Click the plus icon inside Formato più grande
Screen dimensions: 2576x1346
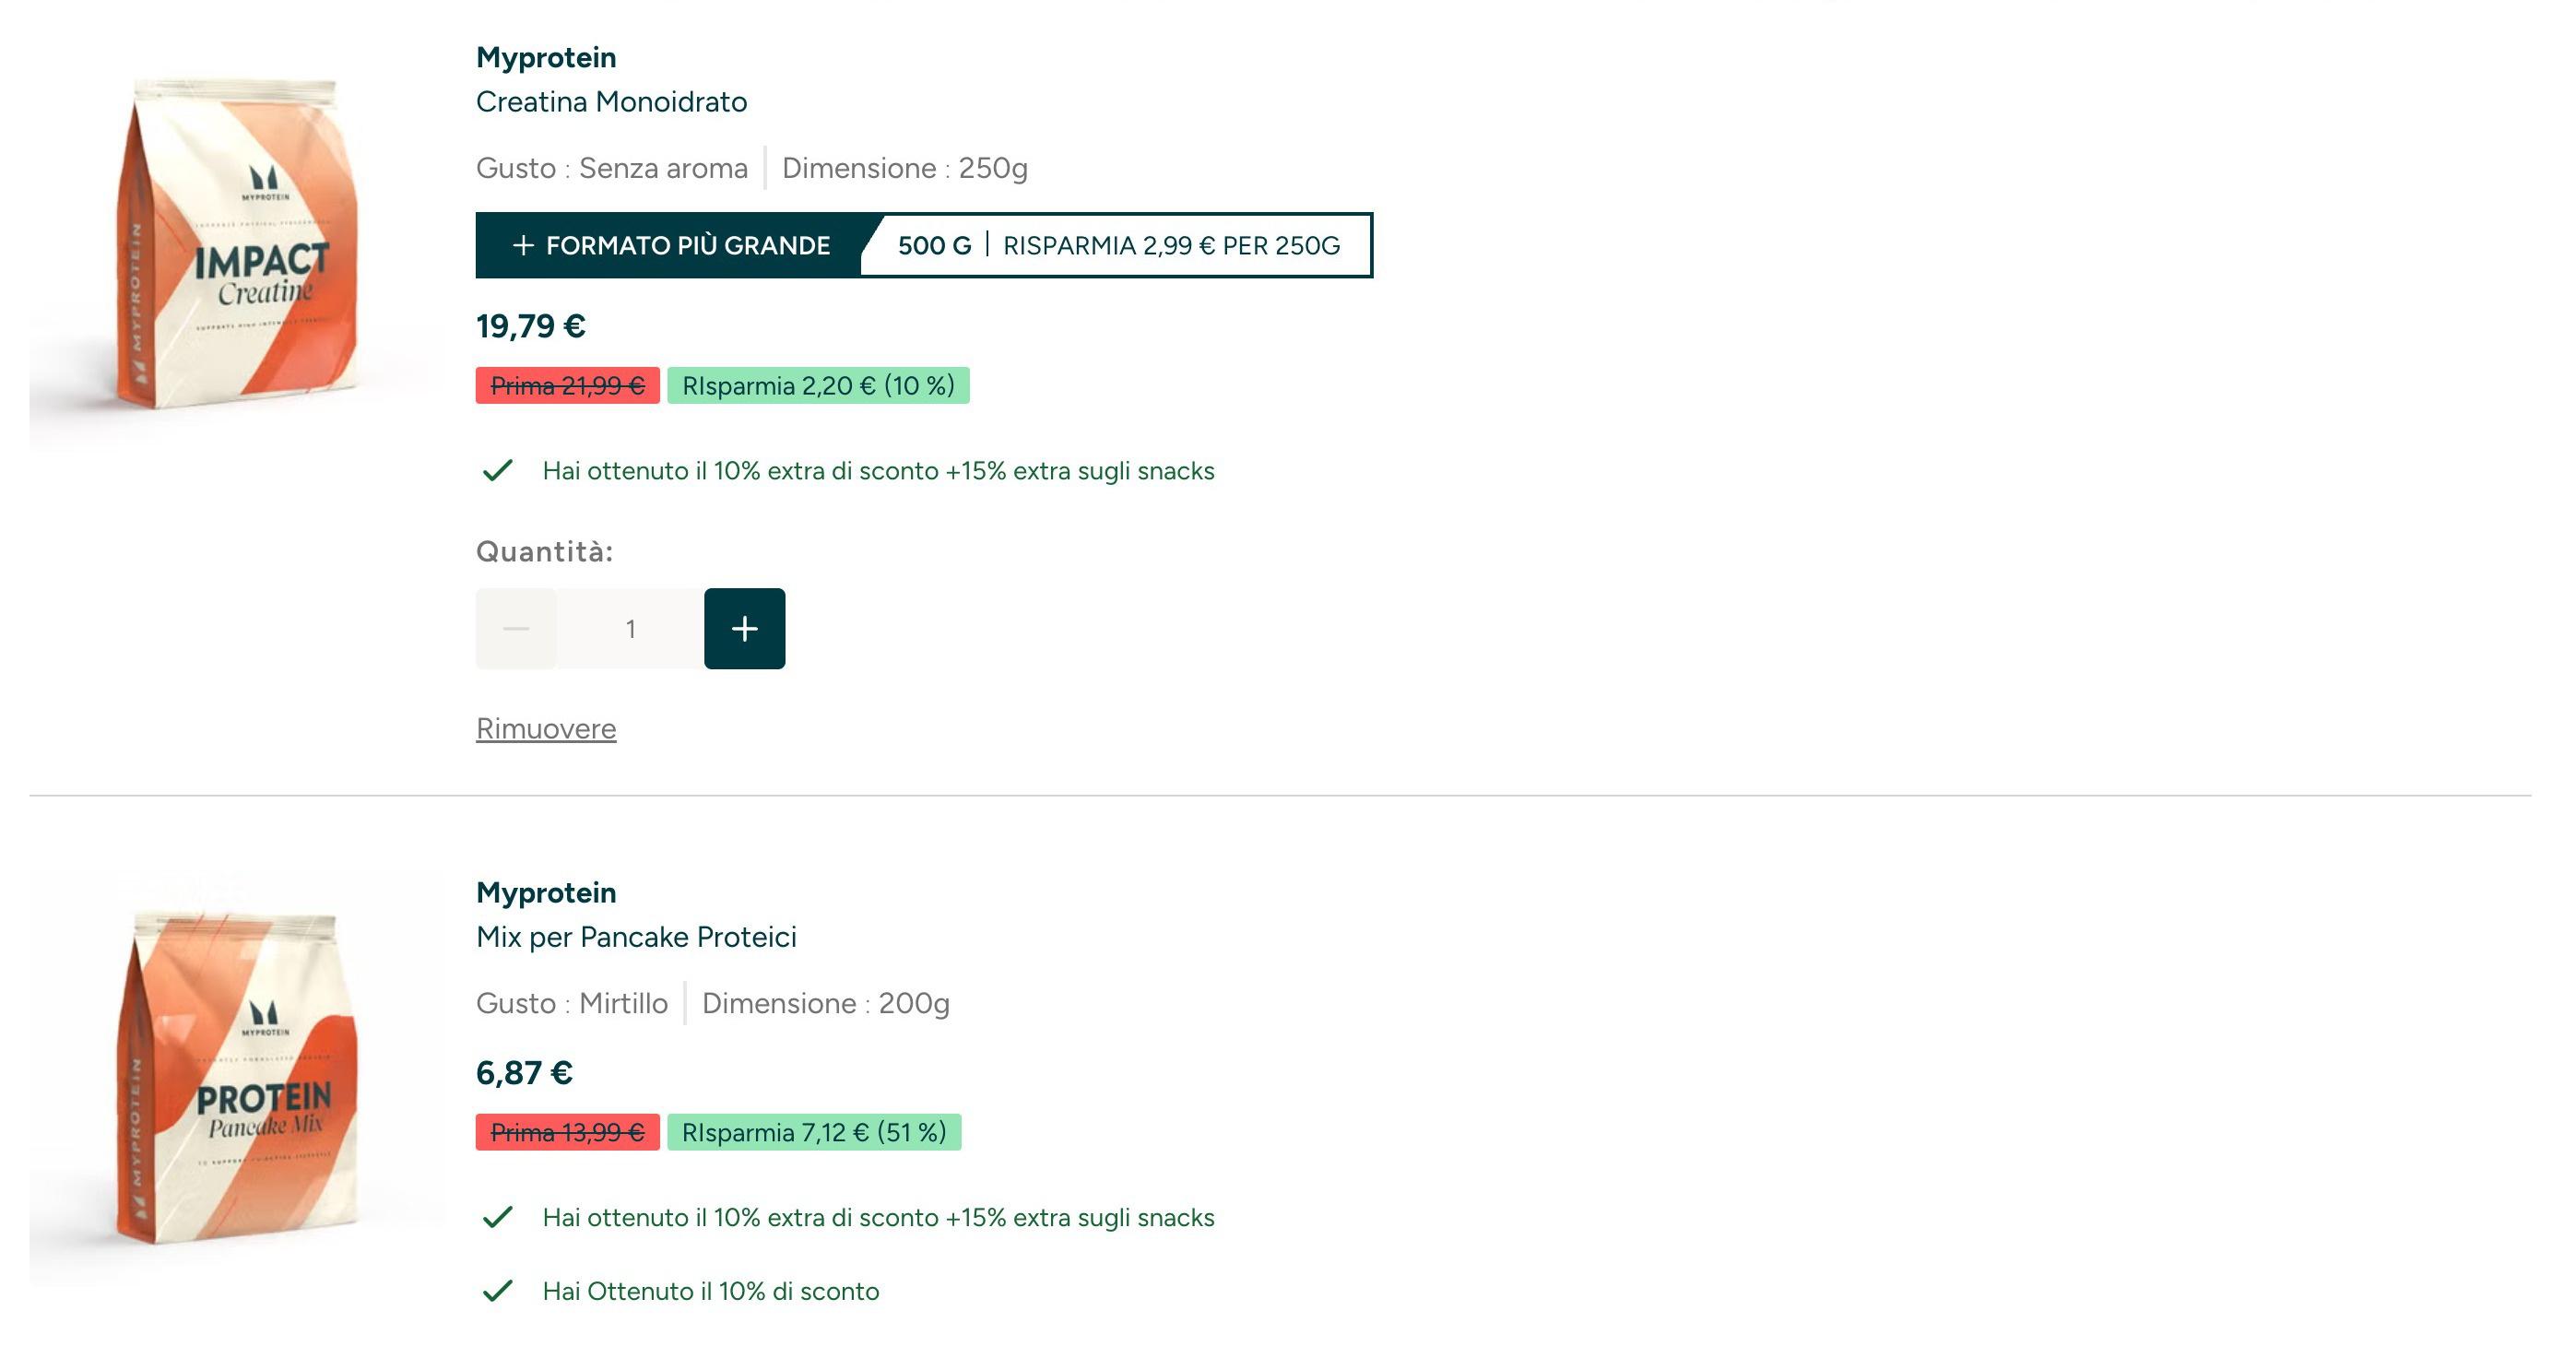[523, 245]
